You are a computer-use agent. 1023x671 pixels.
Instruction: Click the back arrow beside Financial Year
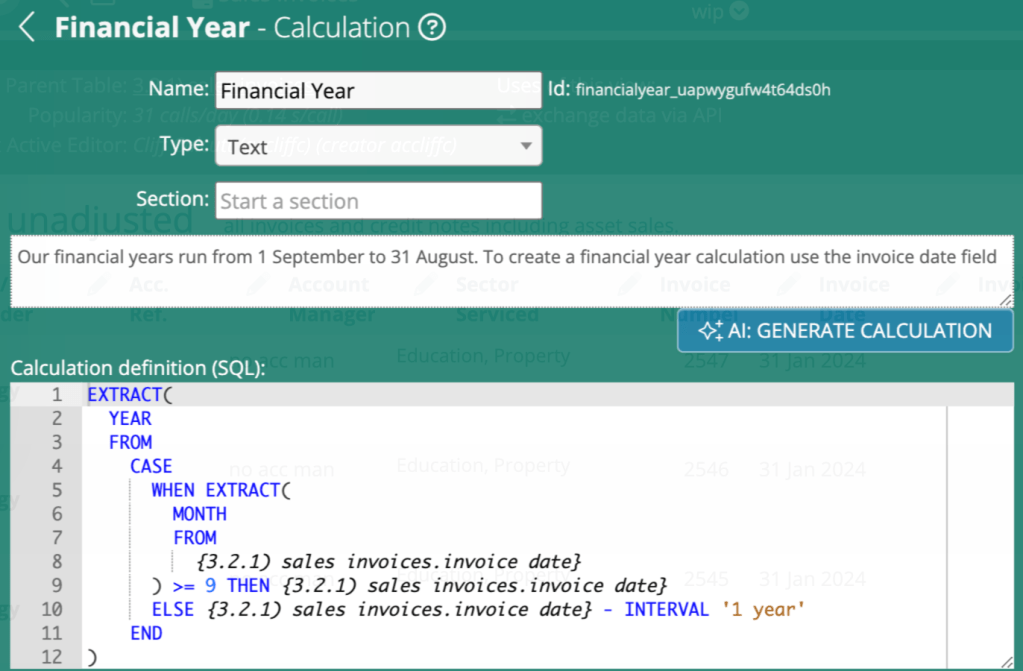[x=27, y=28]
